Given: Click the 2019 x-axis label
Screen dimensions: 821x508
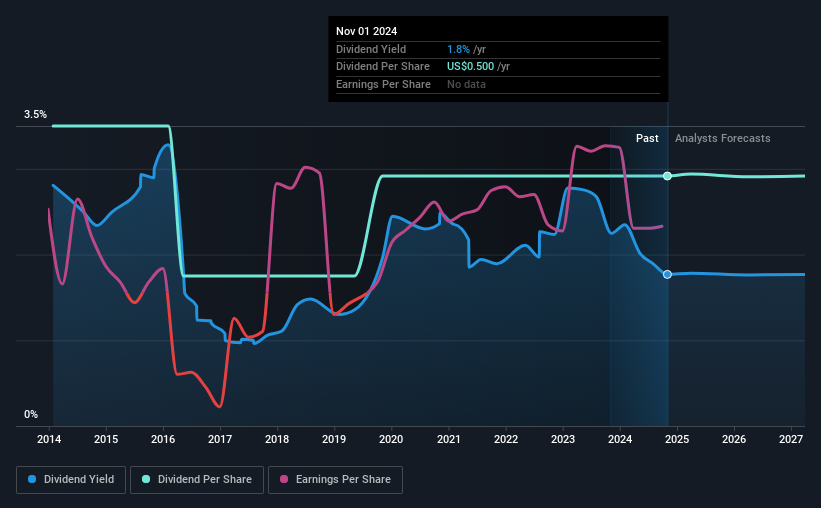Looking at the screenshot, I should (334, 439).
